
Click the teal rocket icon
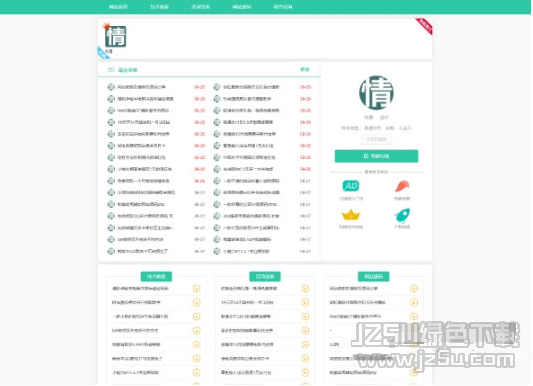(402, 215)
